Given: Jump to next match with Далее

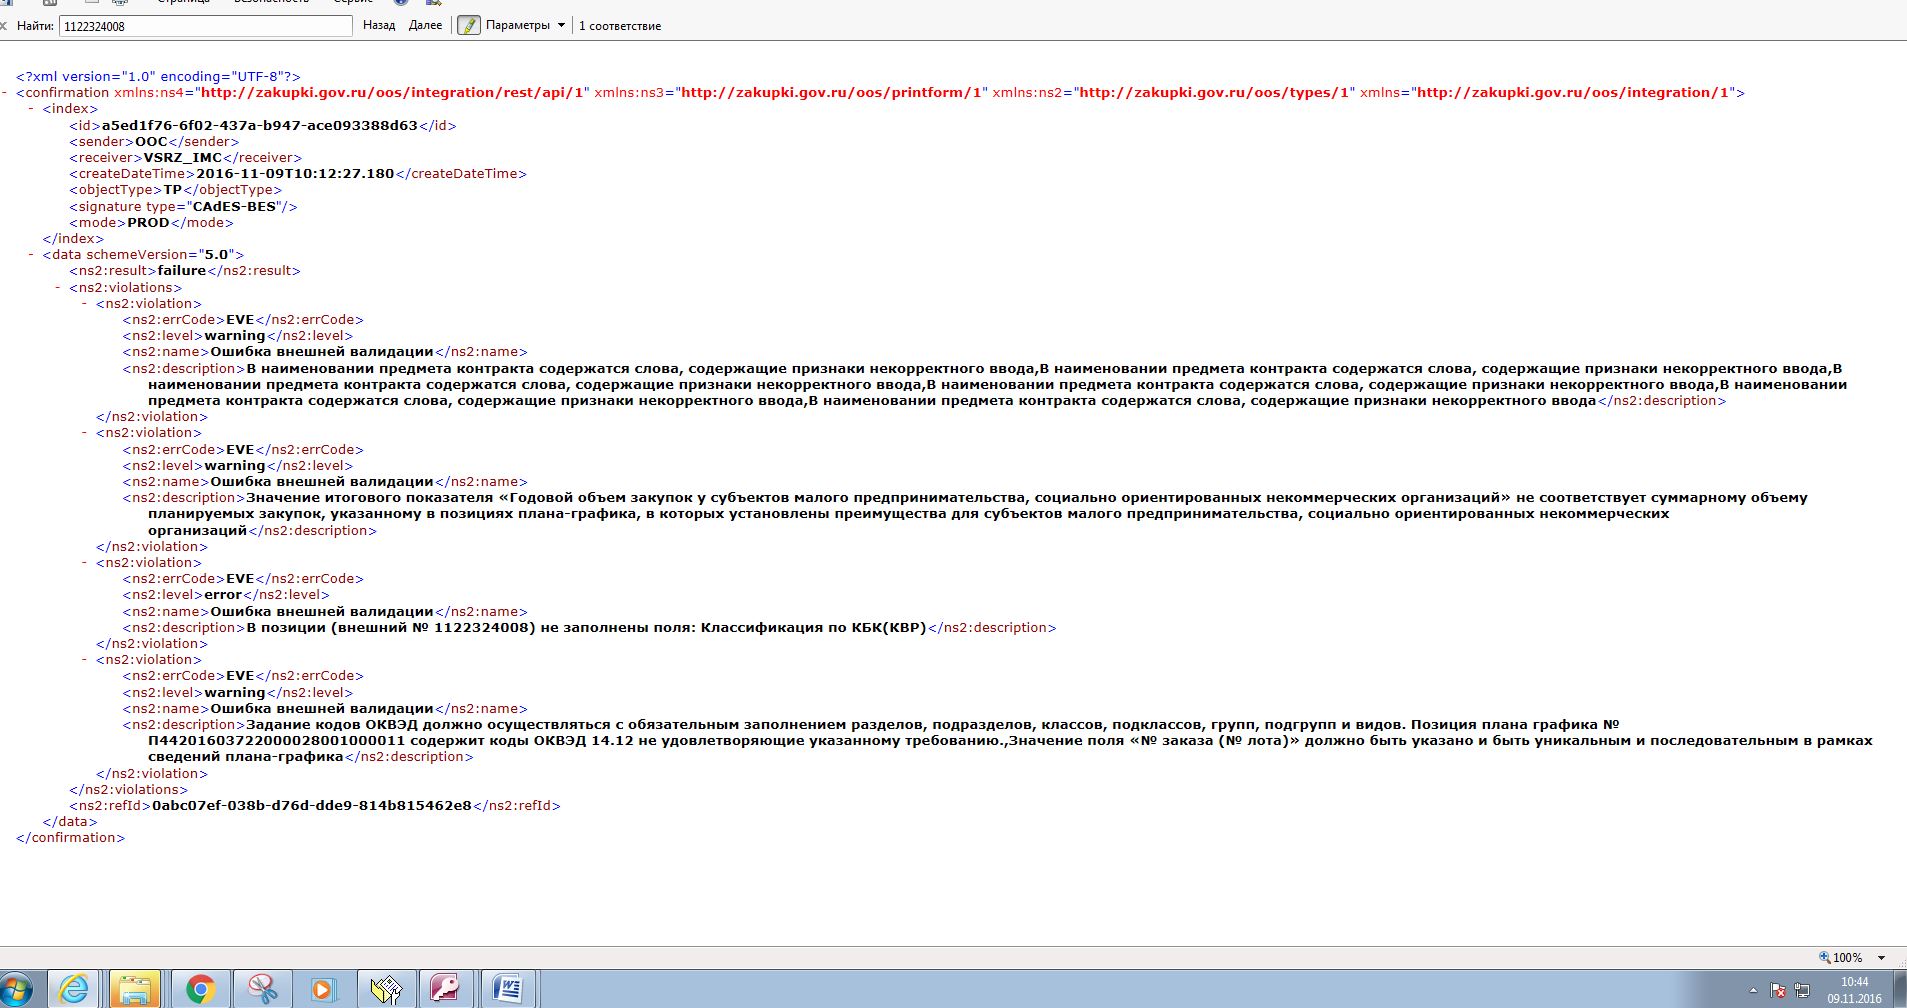Looking at the screenshot, I should 425,26.
